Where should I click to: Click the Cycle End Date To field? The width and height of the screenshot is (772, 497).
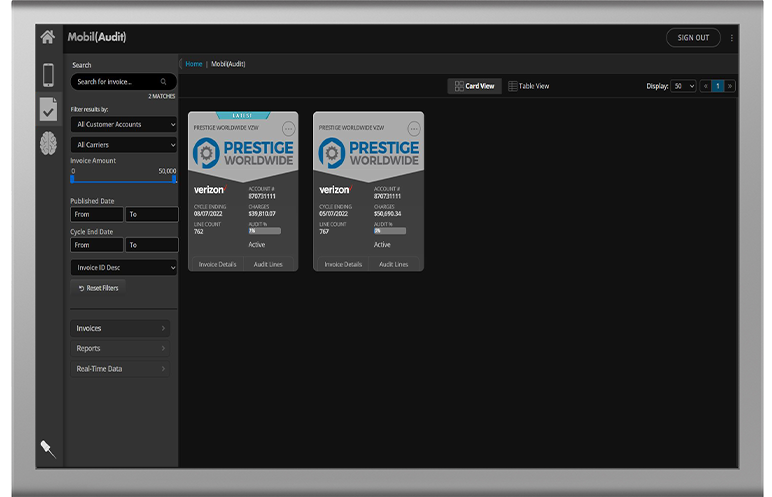coord(152,245)
